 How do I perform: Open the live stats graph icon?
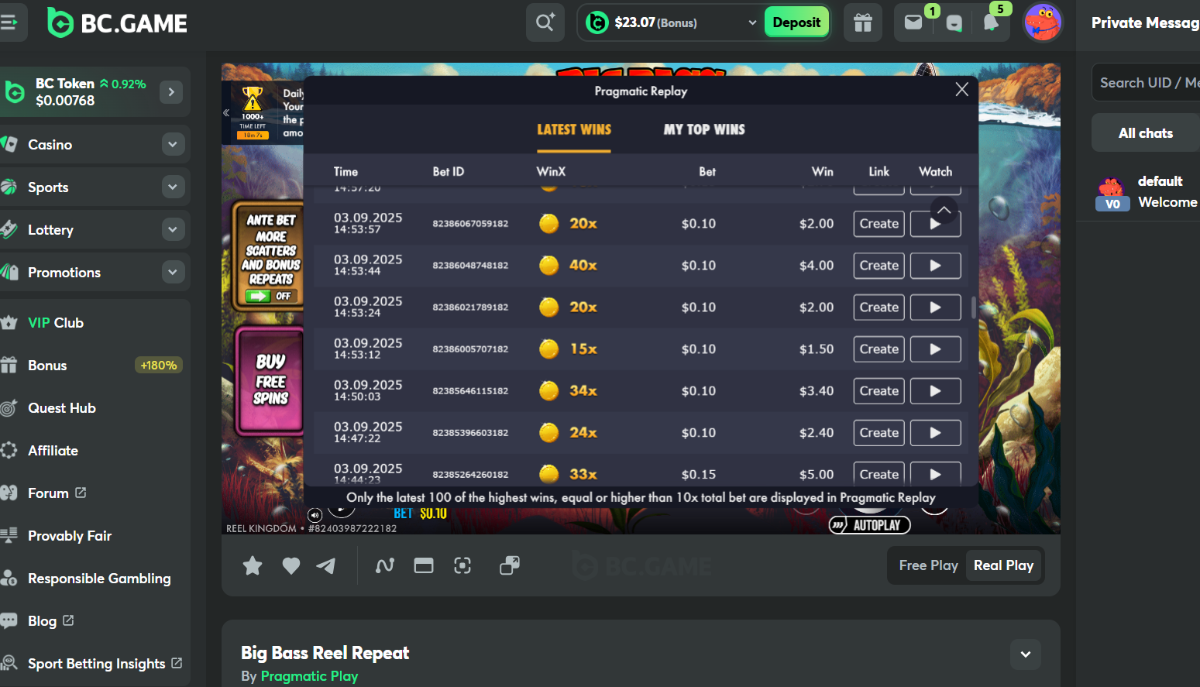pyautogui.click(x=385, y=566)
